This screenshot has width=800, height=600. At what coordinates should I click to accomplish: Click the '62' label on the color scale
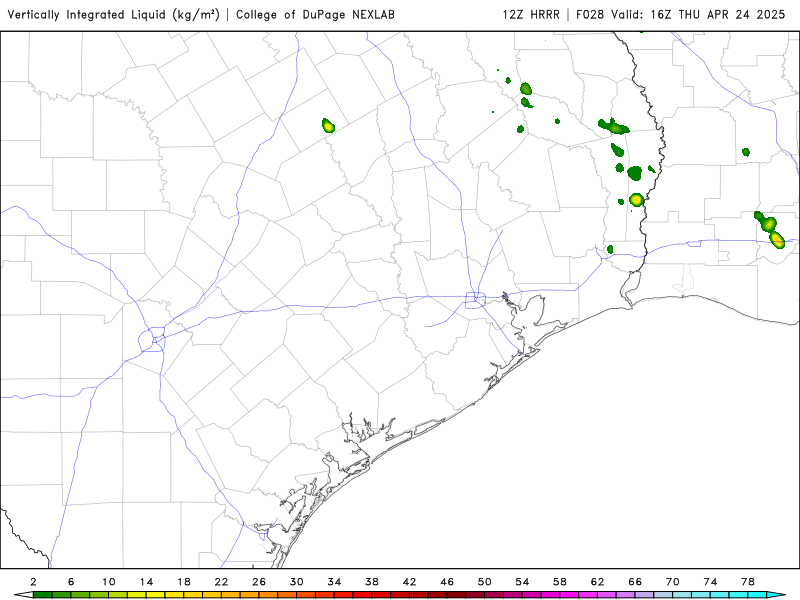point(597,582)
